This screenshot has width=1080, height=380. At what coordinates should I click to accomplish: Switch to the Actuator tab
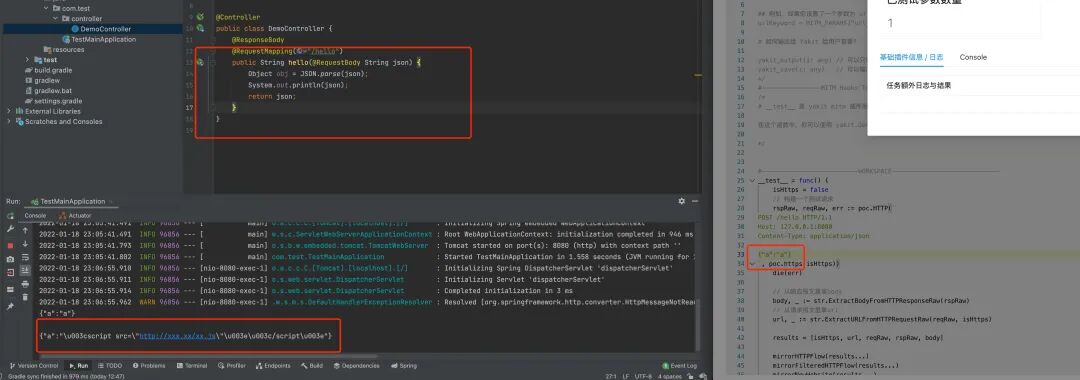tap(76, 215)
